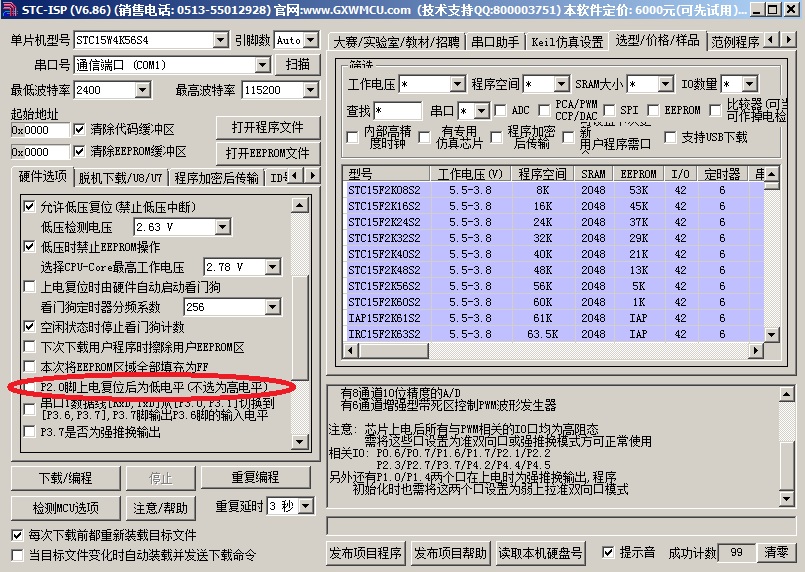Toggle 低压时禁止EEPROM操作 checkbox
This screenshot has width=805, height=572.
29,246
